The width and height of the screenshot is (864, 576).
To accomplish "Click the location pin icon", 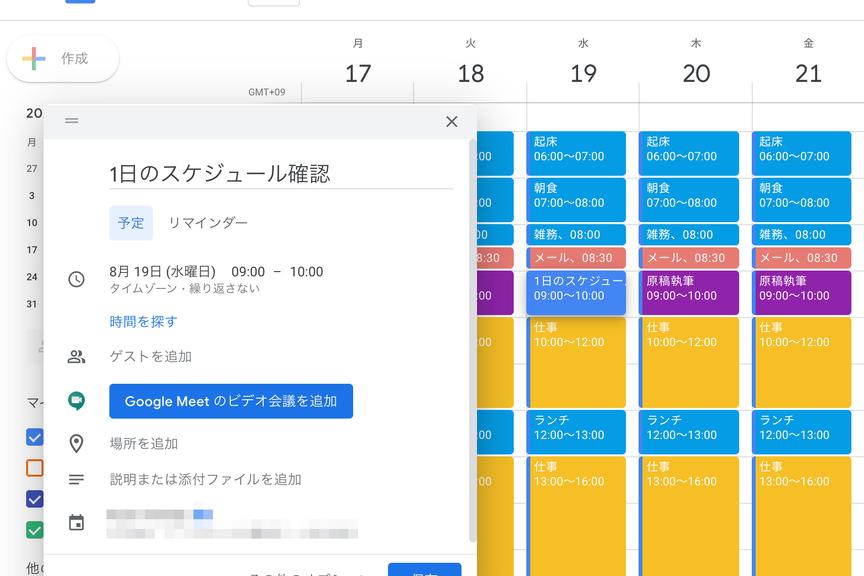I will 77,443.
